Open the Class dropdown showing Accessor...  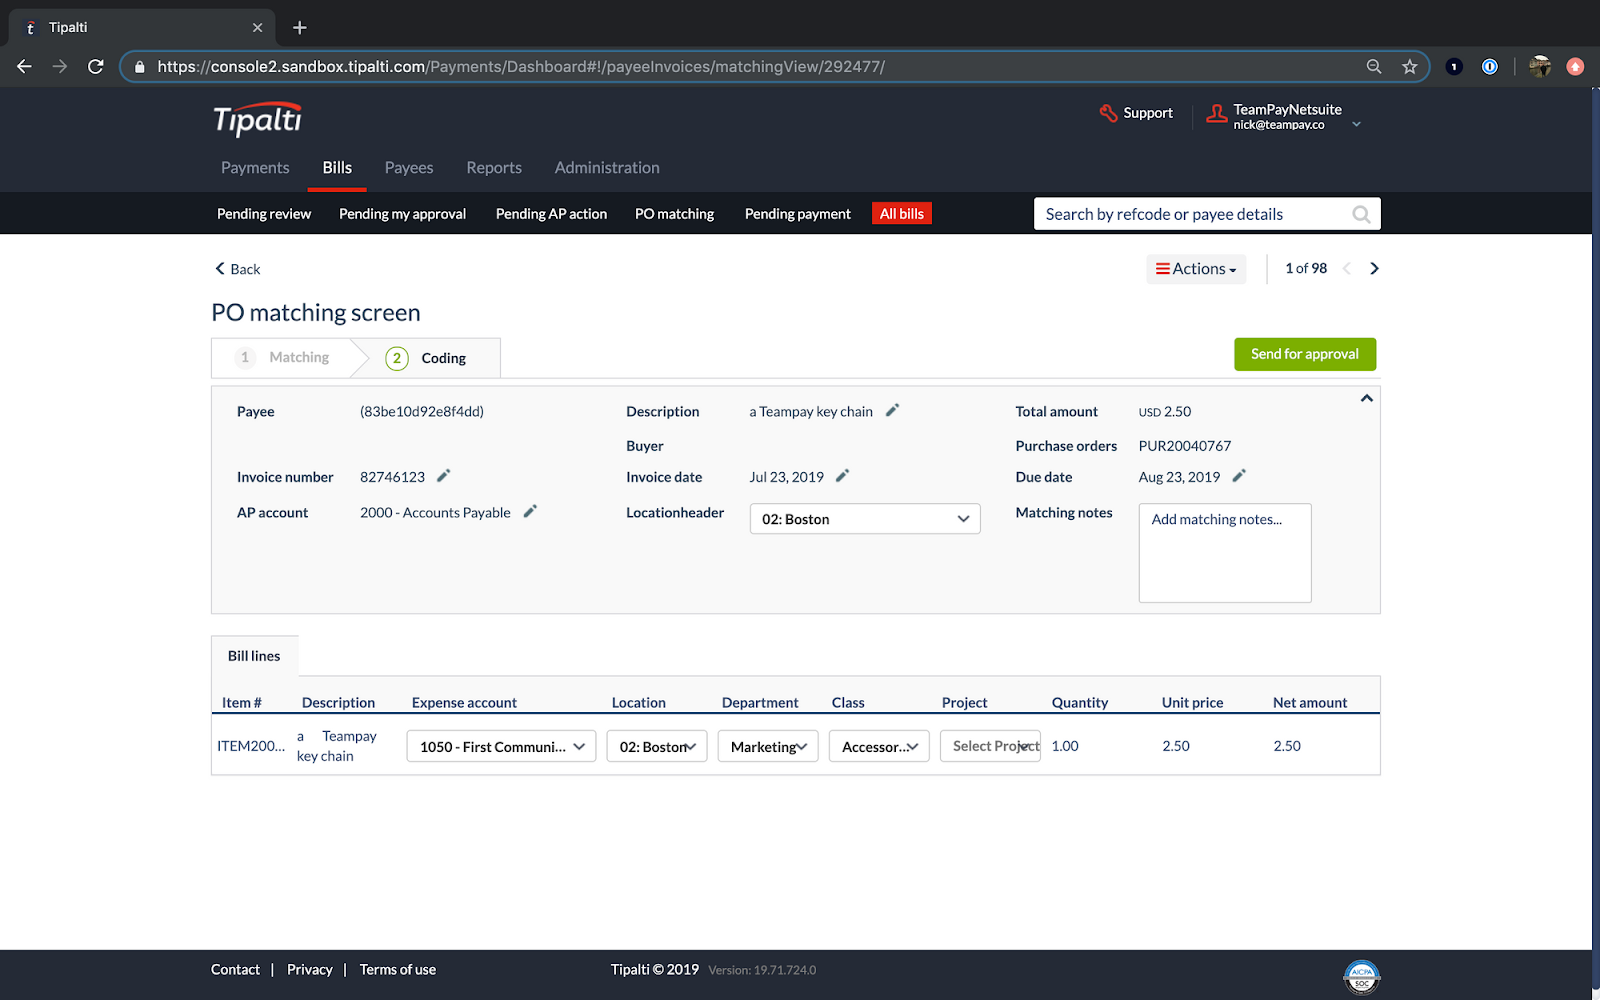pyautogui.click(x=879, y=746)
